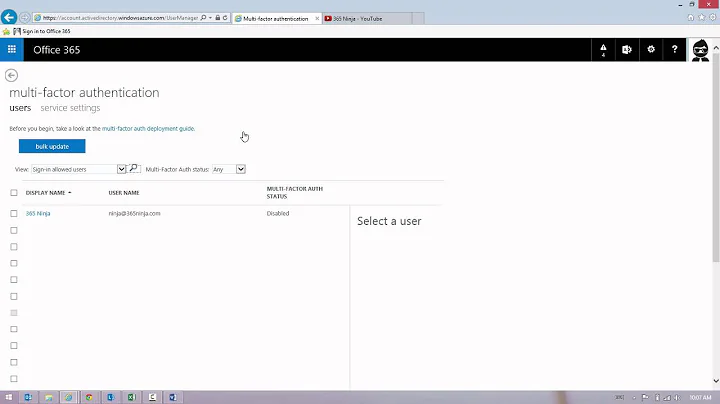Click the Office 365 title in header
Image resolution: width=720 pixels, height=404 pixels.
pos(56,50)
